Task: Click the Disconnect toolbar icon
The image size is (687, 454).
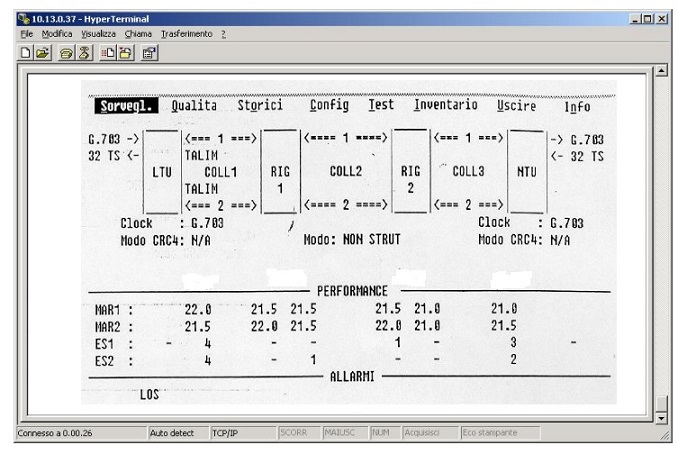Action: pyautogui.click(x=83, y=53)
